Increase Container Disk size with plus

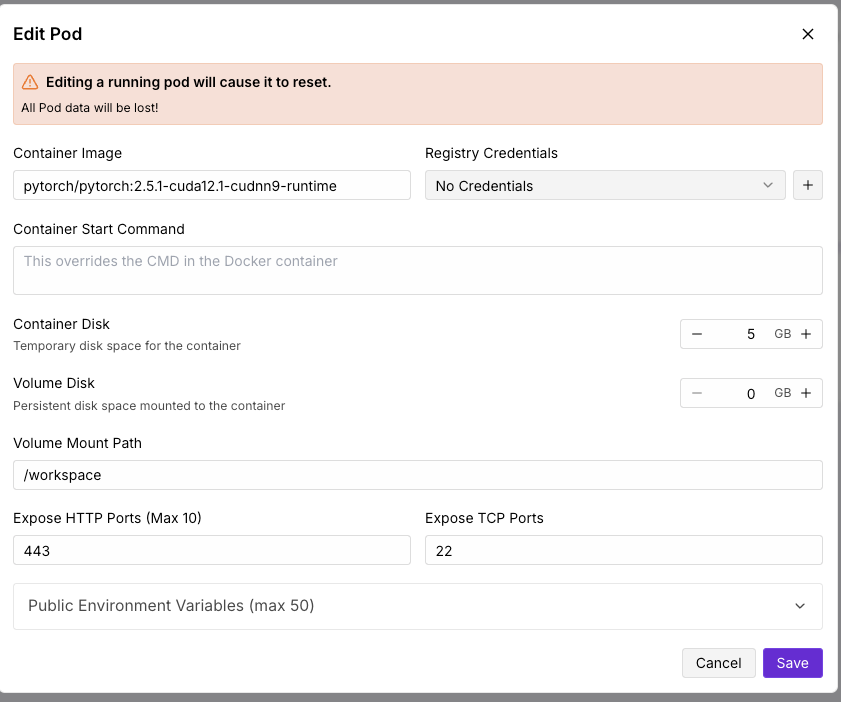click(x=806, y=334)
